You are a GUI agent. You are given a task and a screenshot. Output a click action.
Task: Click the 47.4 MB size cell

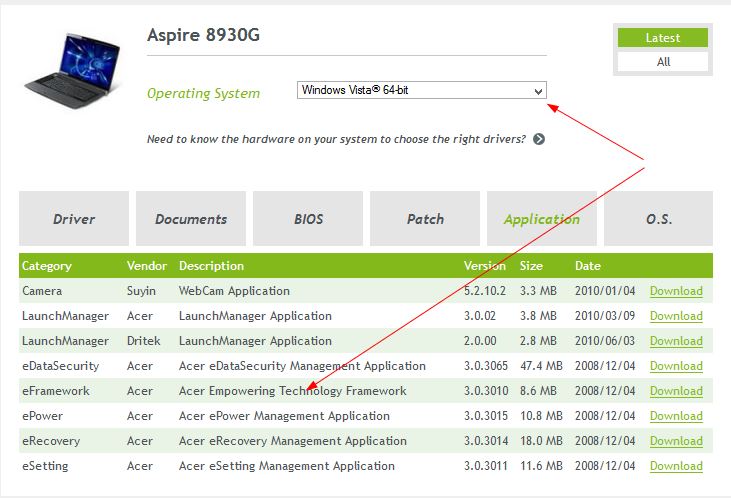541,366
